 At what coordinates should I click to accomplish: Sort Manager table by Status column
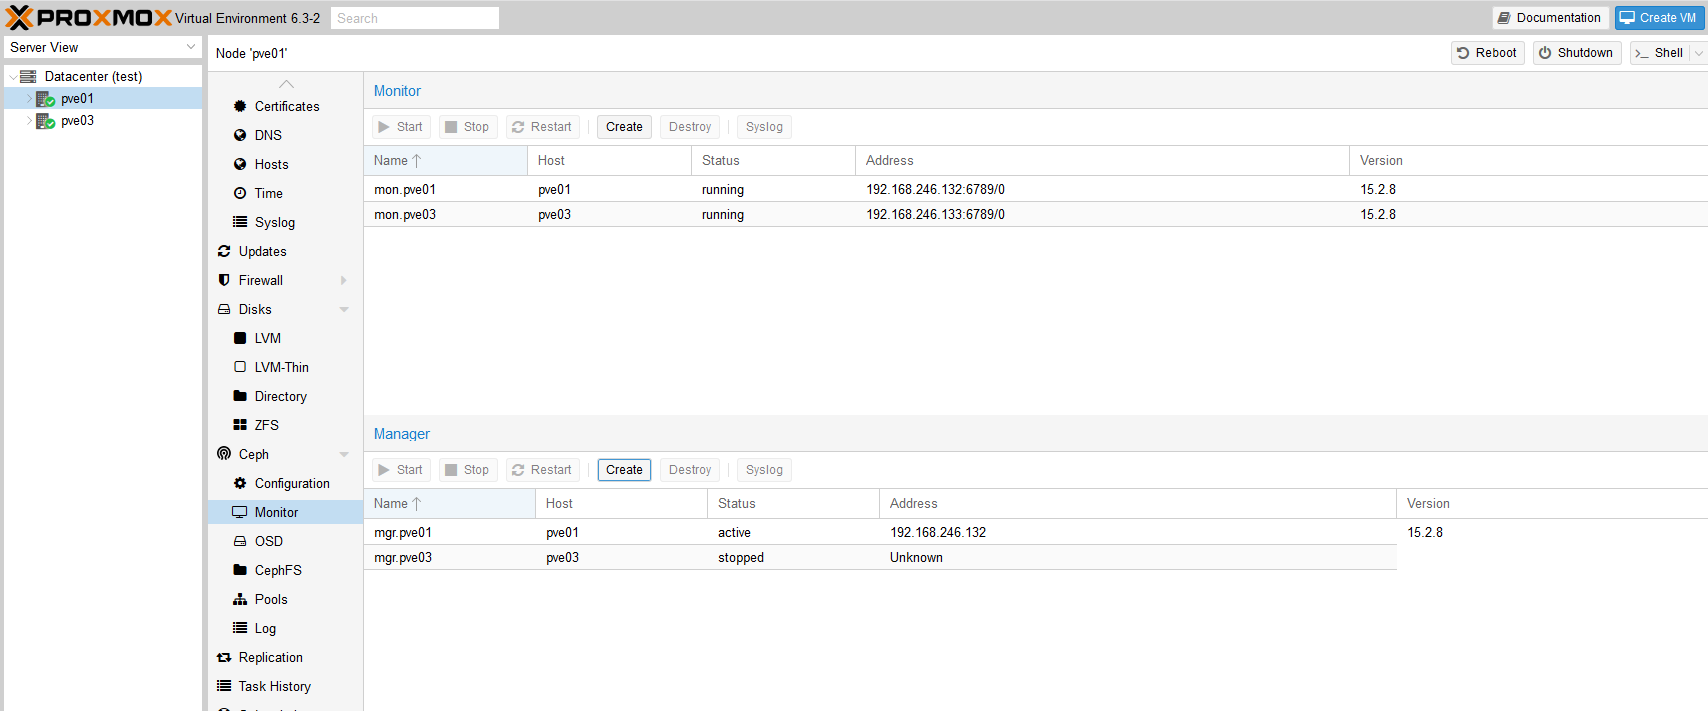pos(793,504)
